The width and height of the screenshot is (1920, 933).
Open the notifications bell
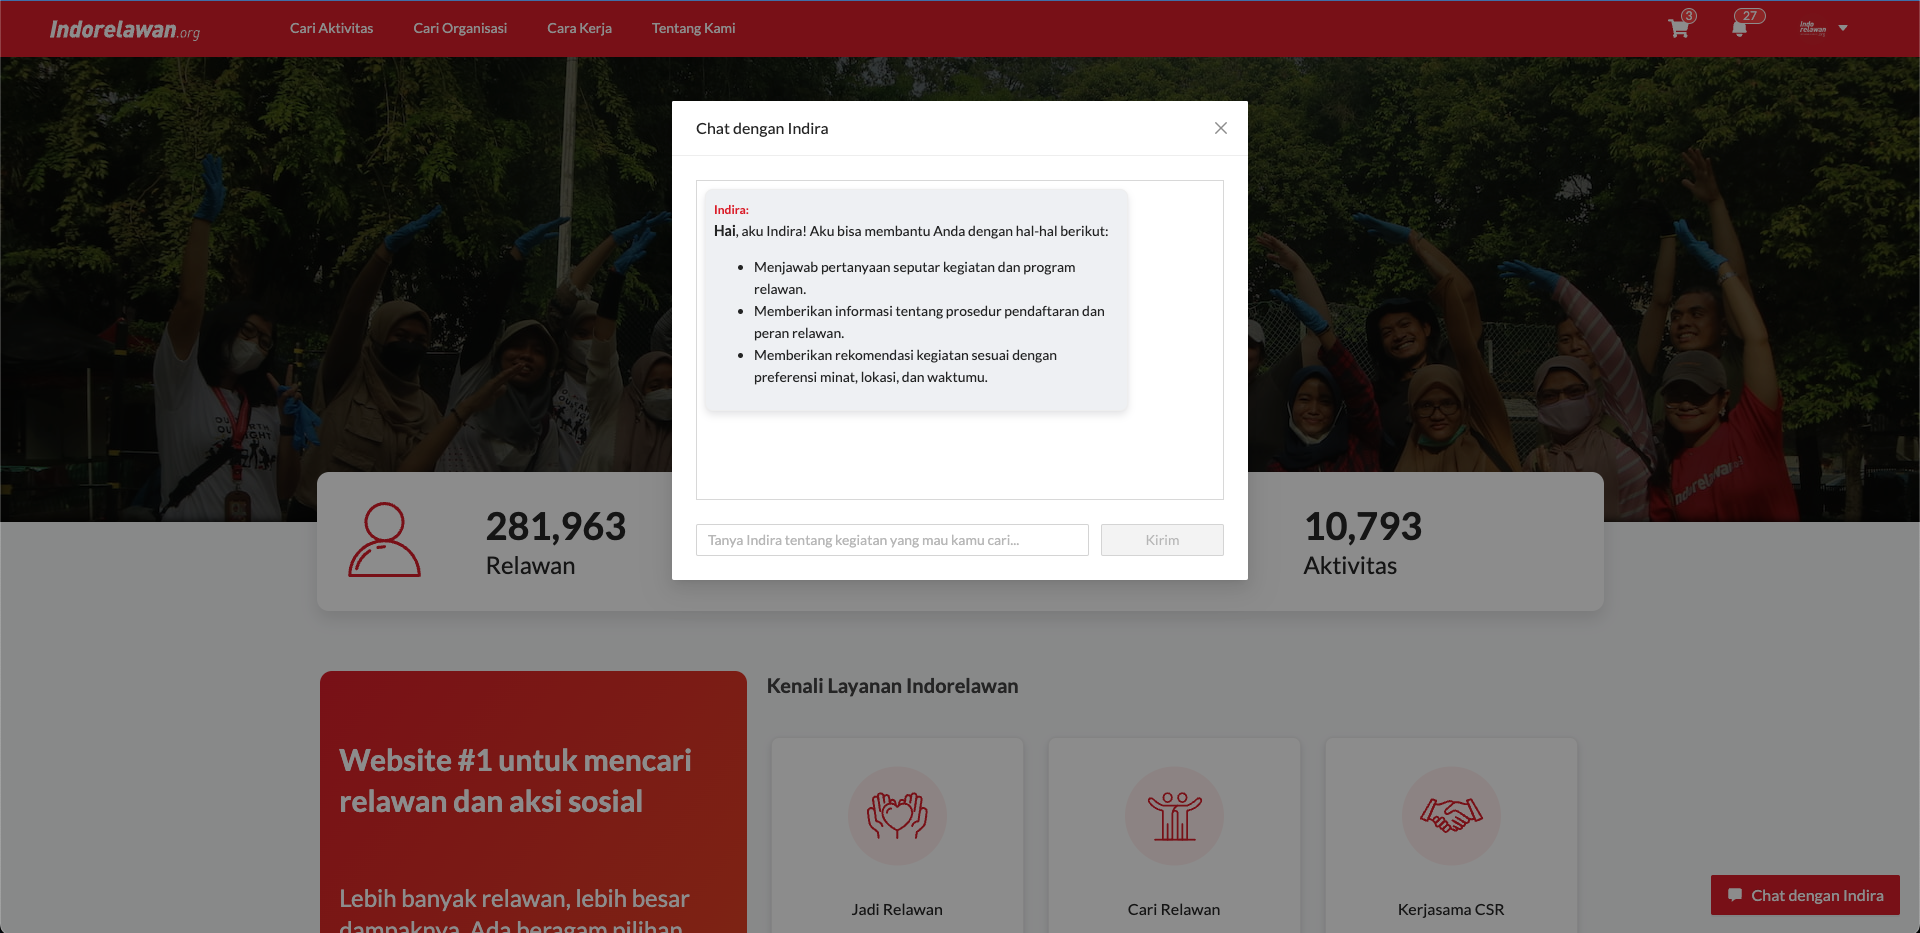[1739, 28]
